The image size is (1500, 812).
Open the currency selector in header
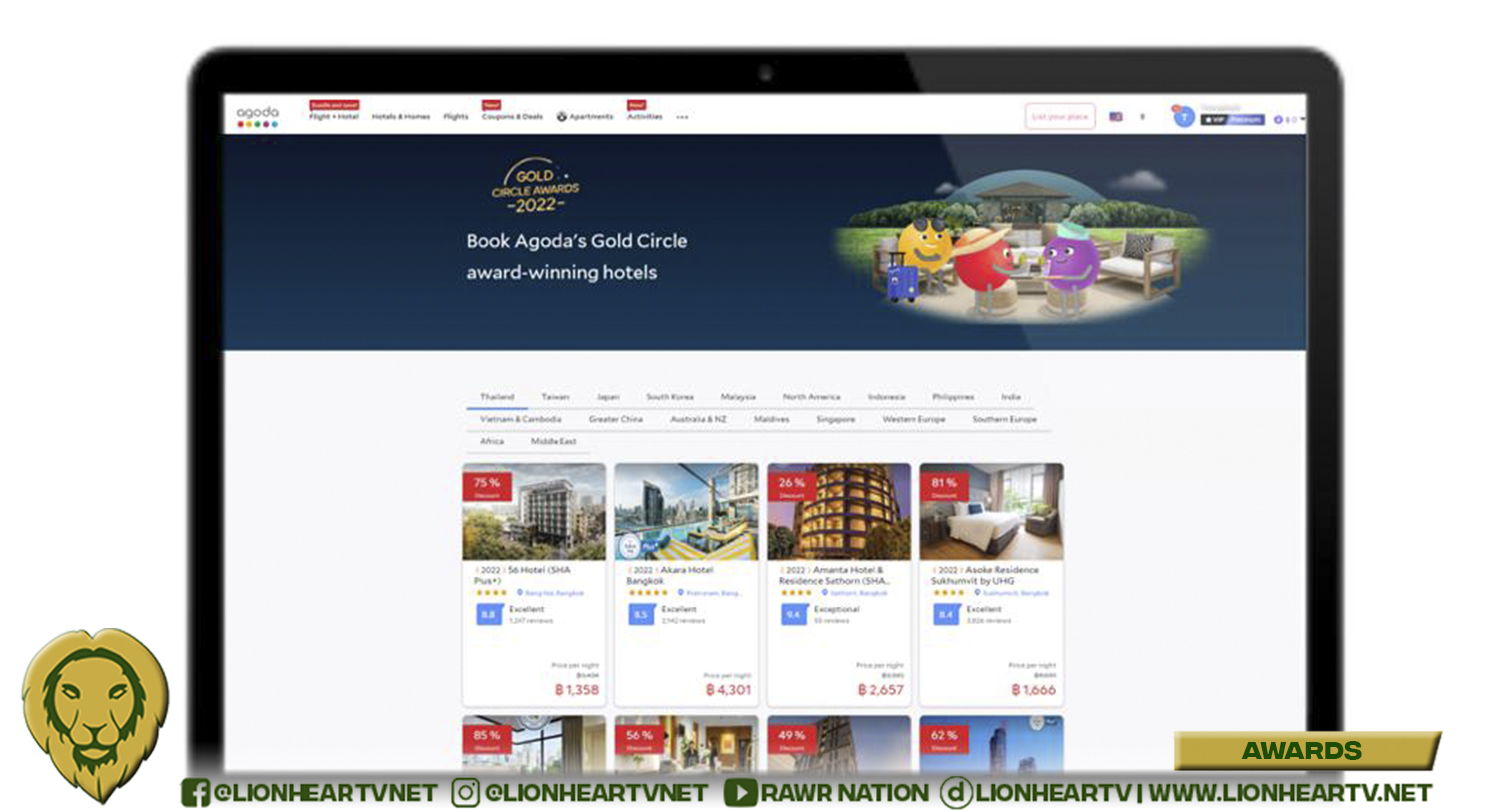click(x=1142, y=117)
